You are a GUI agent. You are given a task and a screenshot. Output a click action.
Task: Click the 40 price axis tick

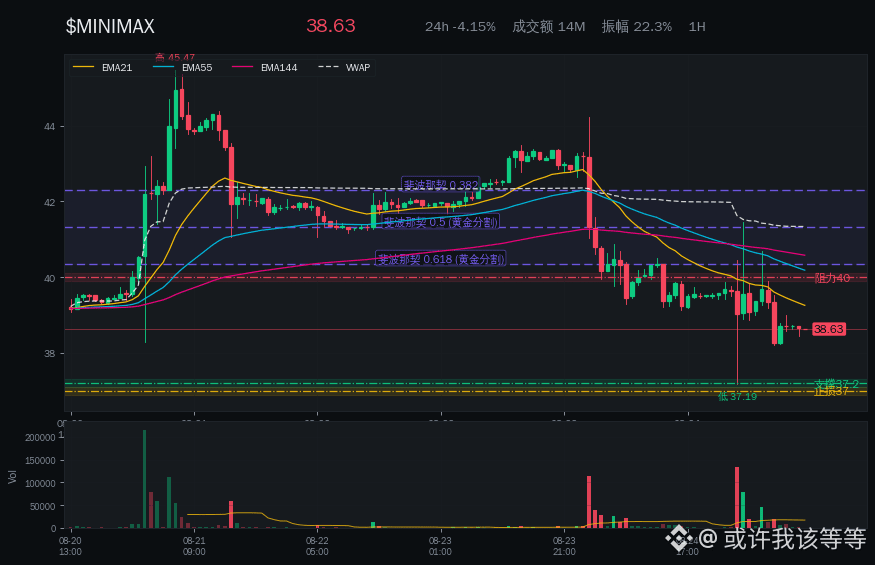[50, 278]
